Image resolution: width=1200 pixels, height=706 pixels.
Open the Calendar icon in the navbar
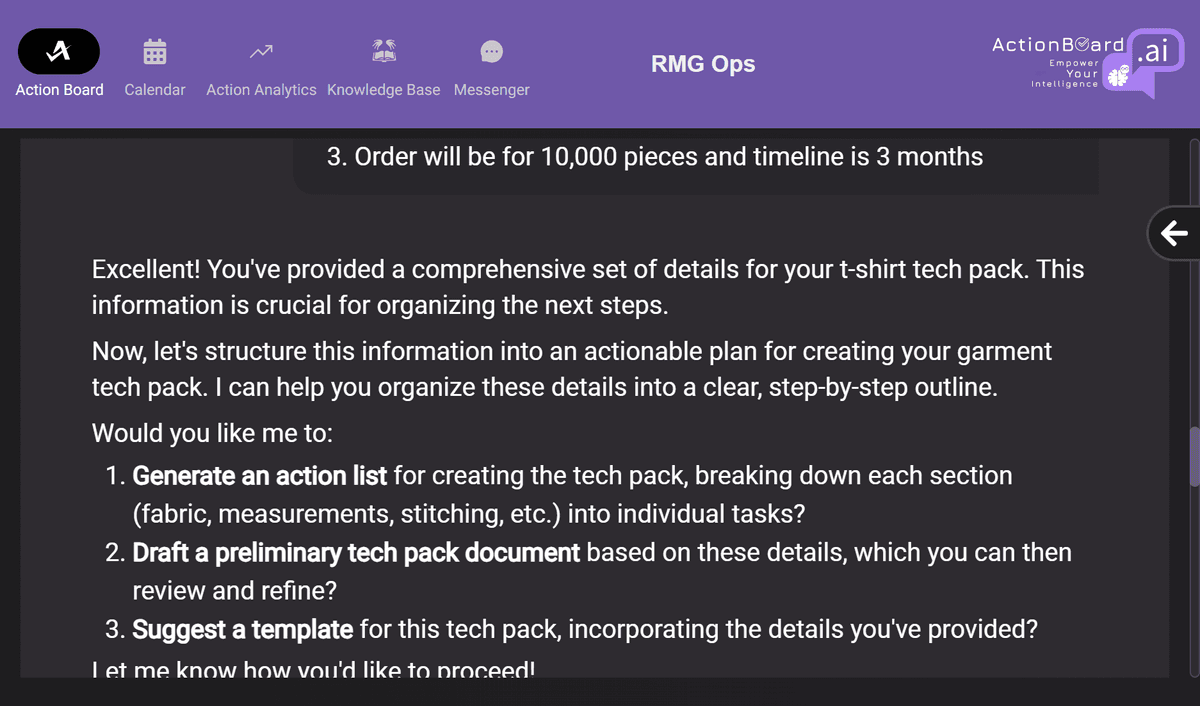click(155, 51)
